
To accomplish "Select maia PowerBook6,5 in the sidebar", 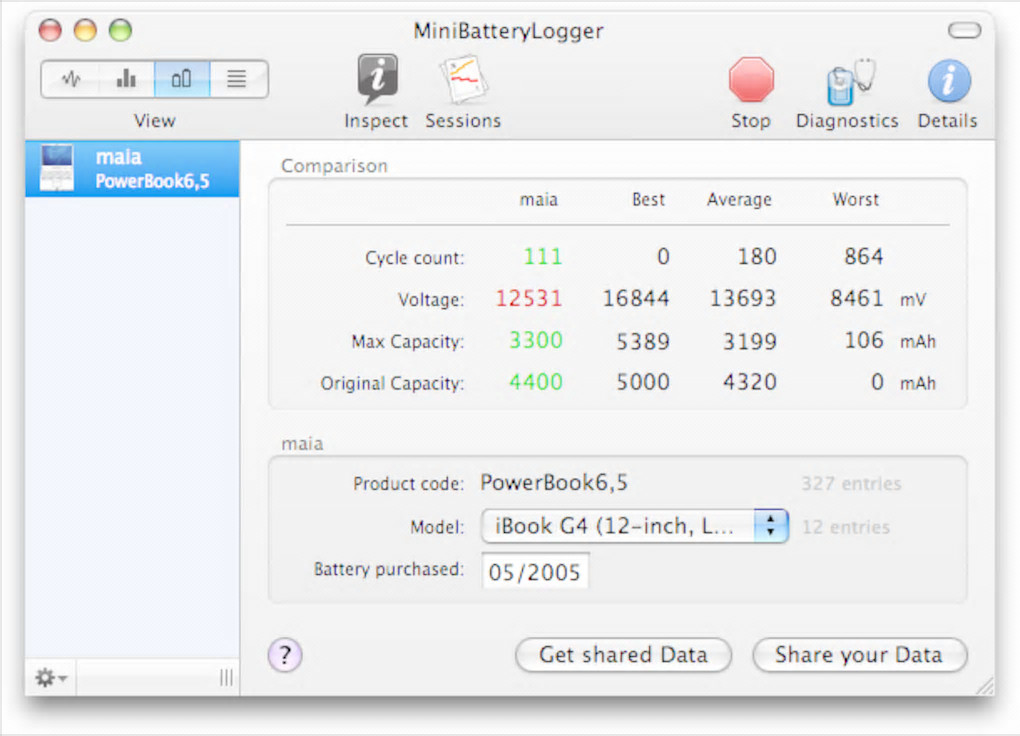I will click(133, 169).
